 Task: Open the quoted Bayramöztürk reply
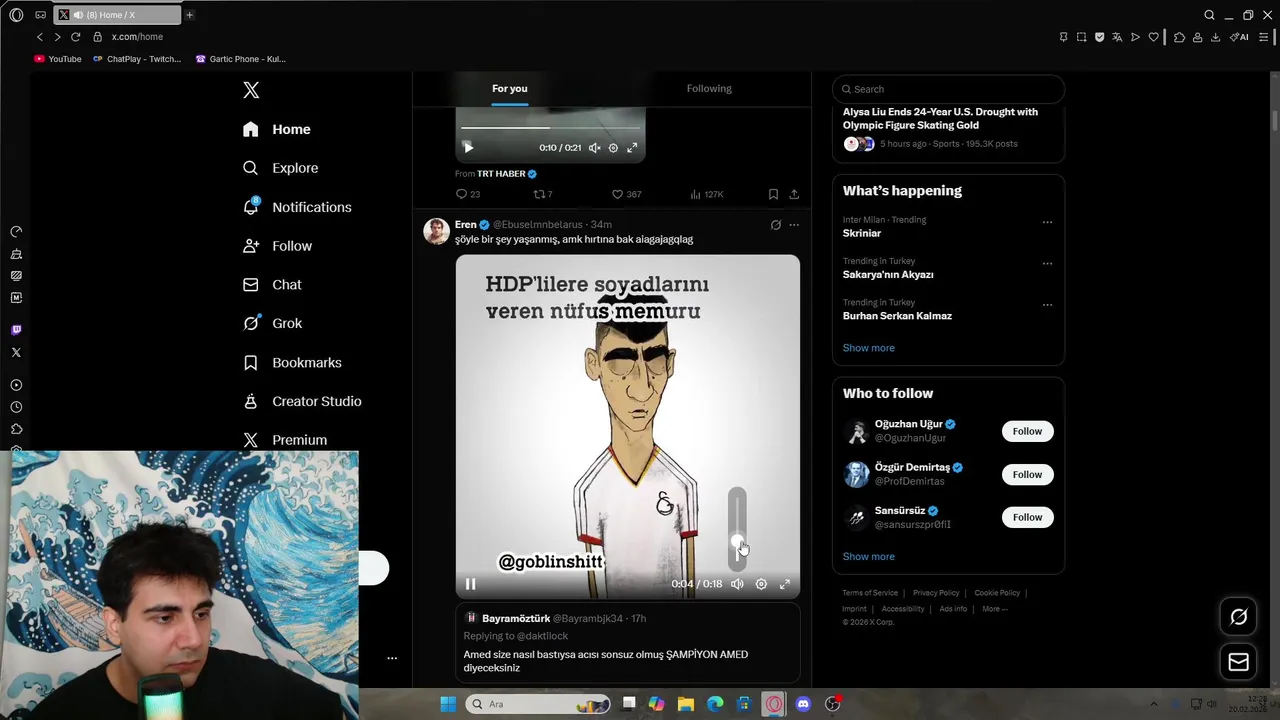coord(628,644)
